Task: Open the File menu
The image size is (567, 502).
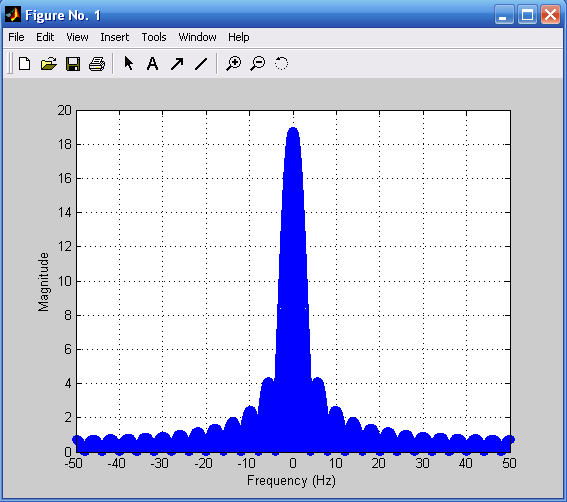Action: (x=16, y=37)
